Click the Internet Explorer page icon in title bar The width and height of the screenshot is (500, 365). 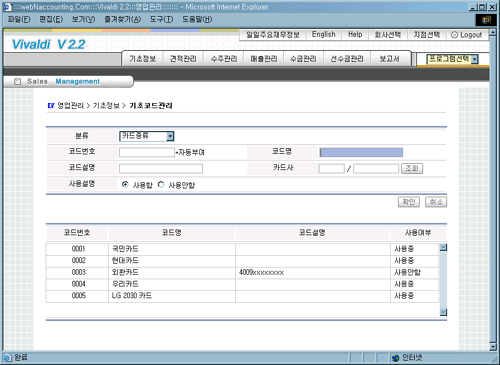point(7,7)
